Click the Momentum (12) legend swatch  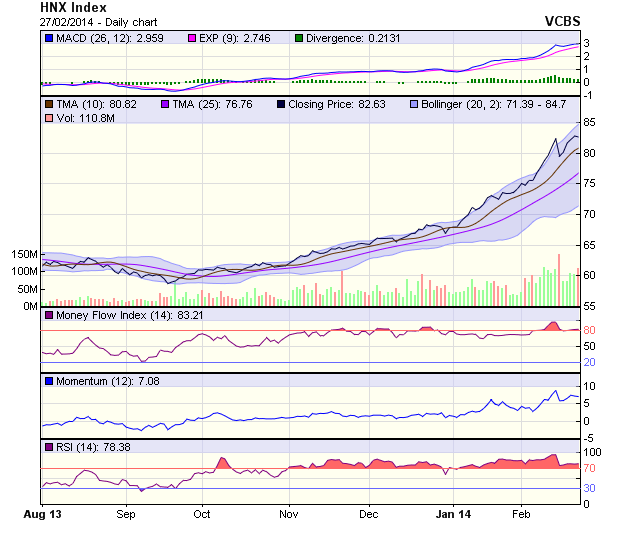(49, 381)
